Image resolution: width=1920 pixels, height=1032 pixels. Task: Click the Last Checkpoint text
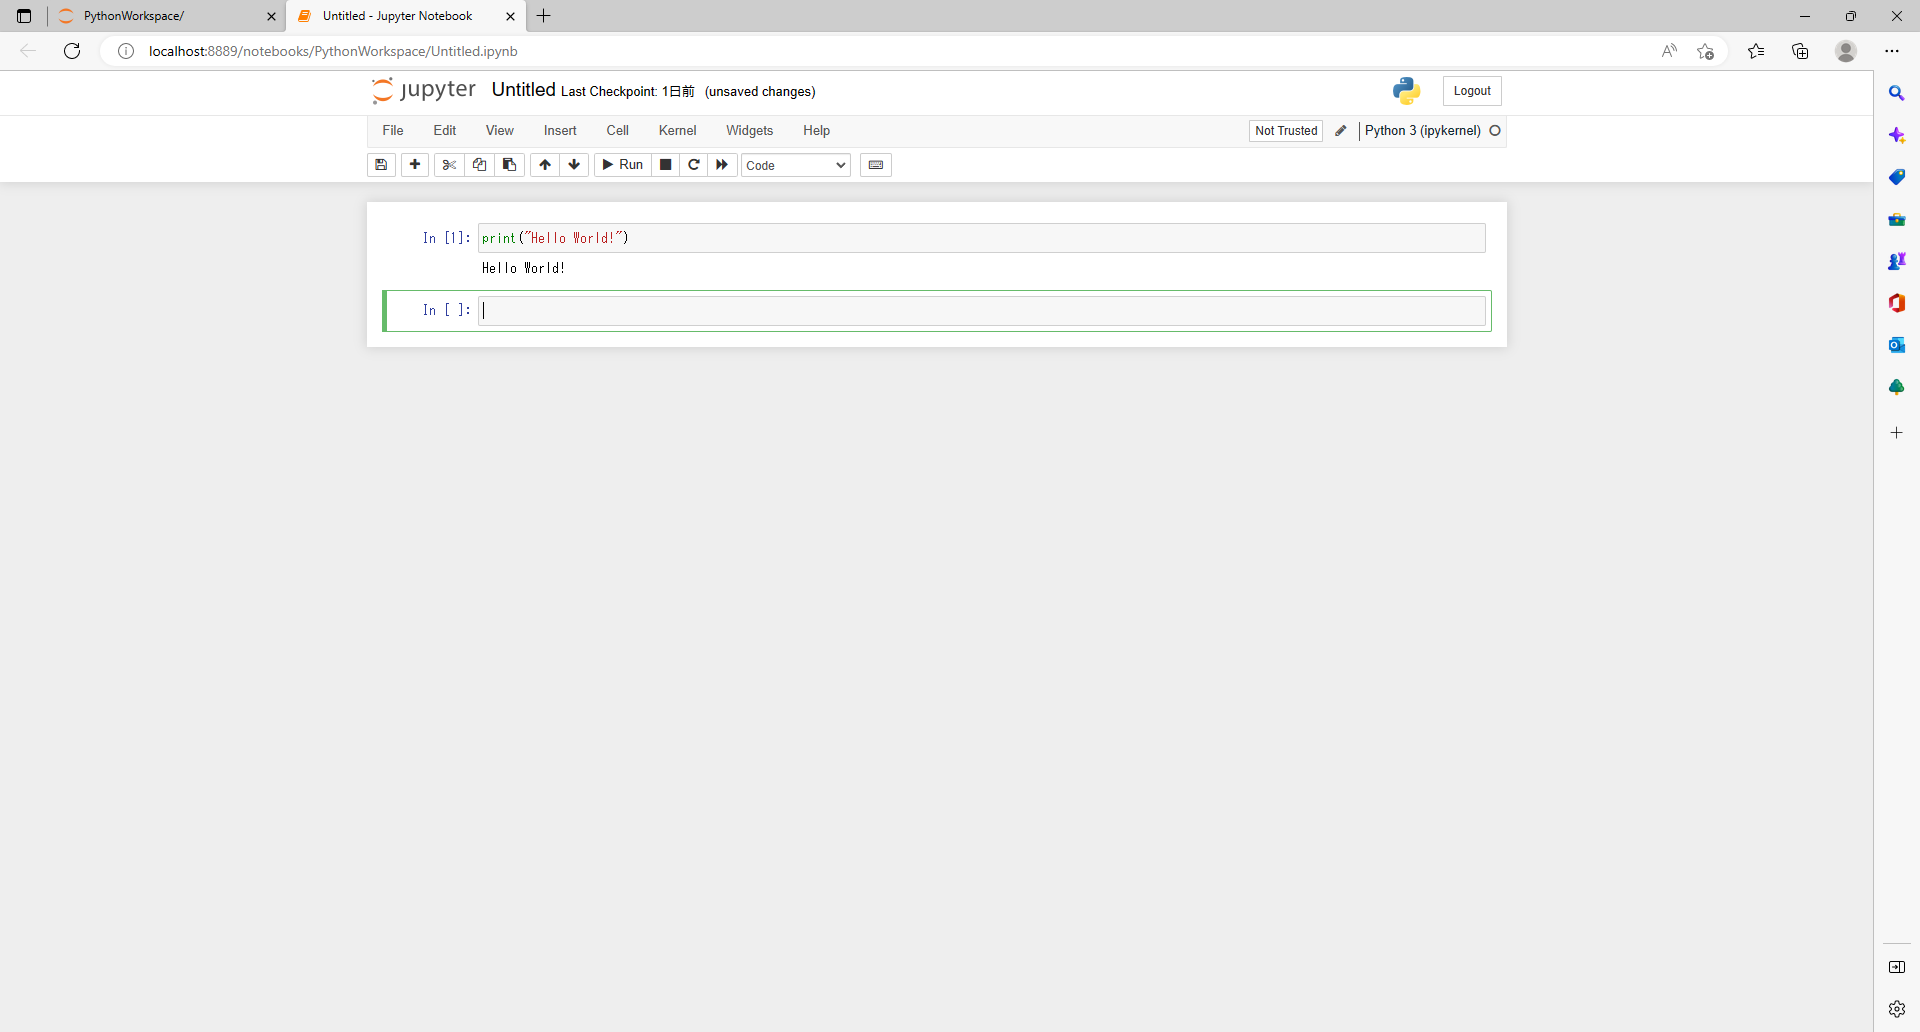point(627,92)
